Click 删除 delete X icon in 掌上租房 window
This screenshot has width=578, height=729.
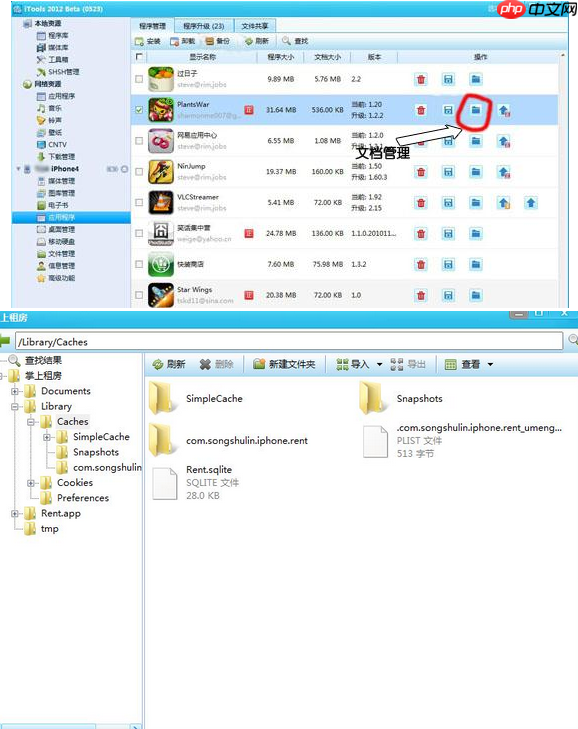[205, 364]
